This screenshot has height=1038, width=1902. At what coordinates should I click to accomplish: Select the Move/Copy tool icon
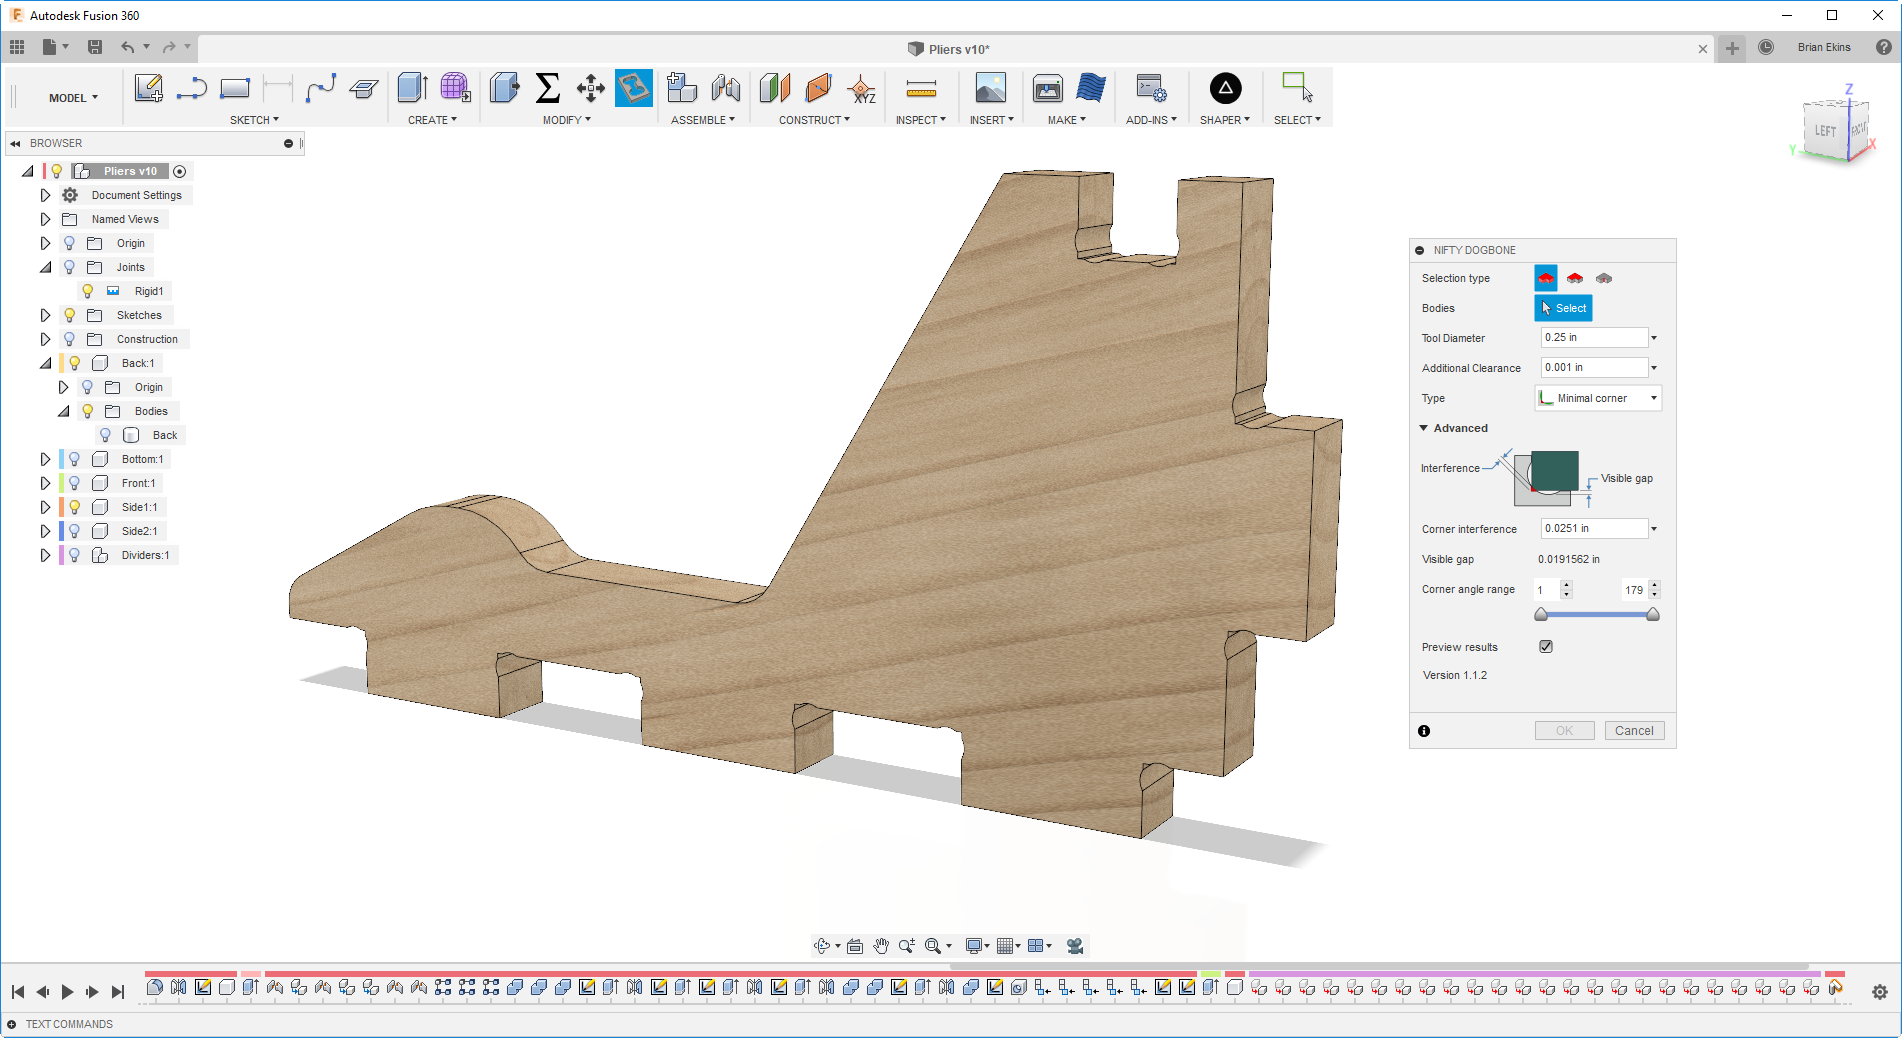pos(590,89)
